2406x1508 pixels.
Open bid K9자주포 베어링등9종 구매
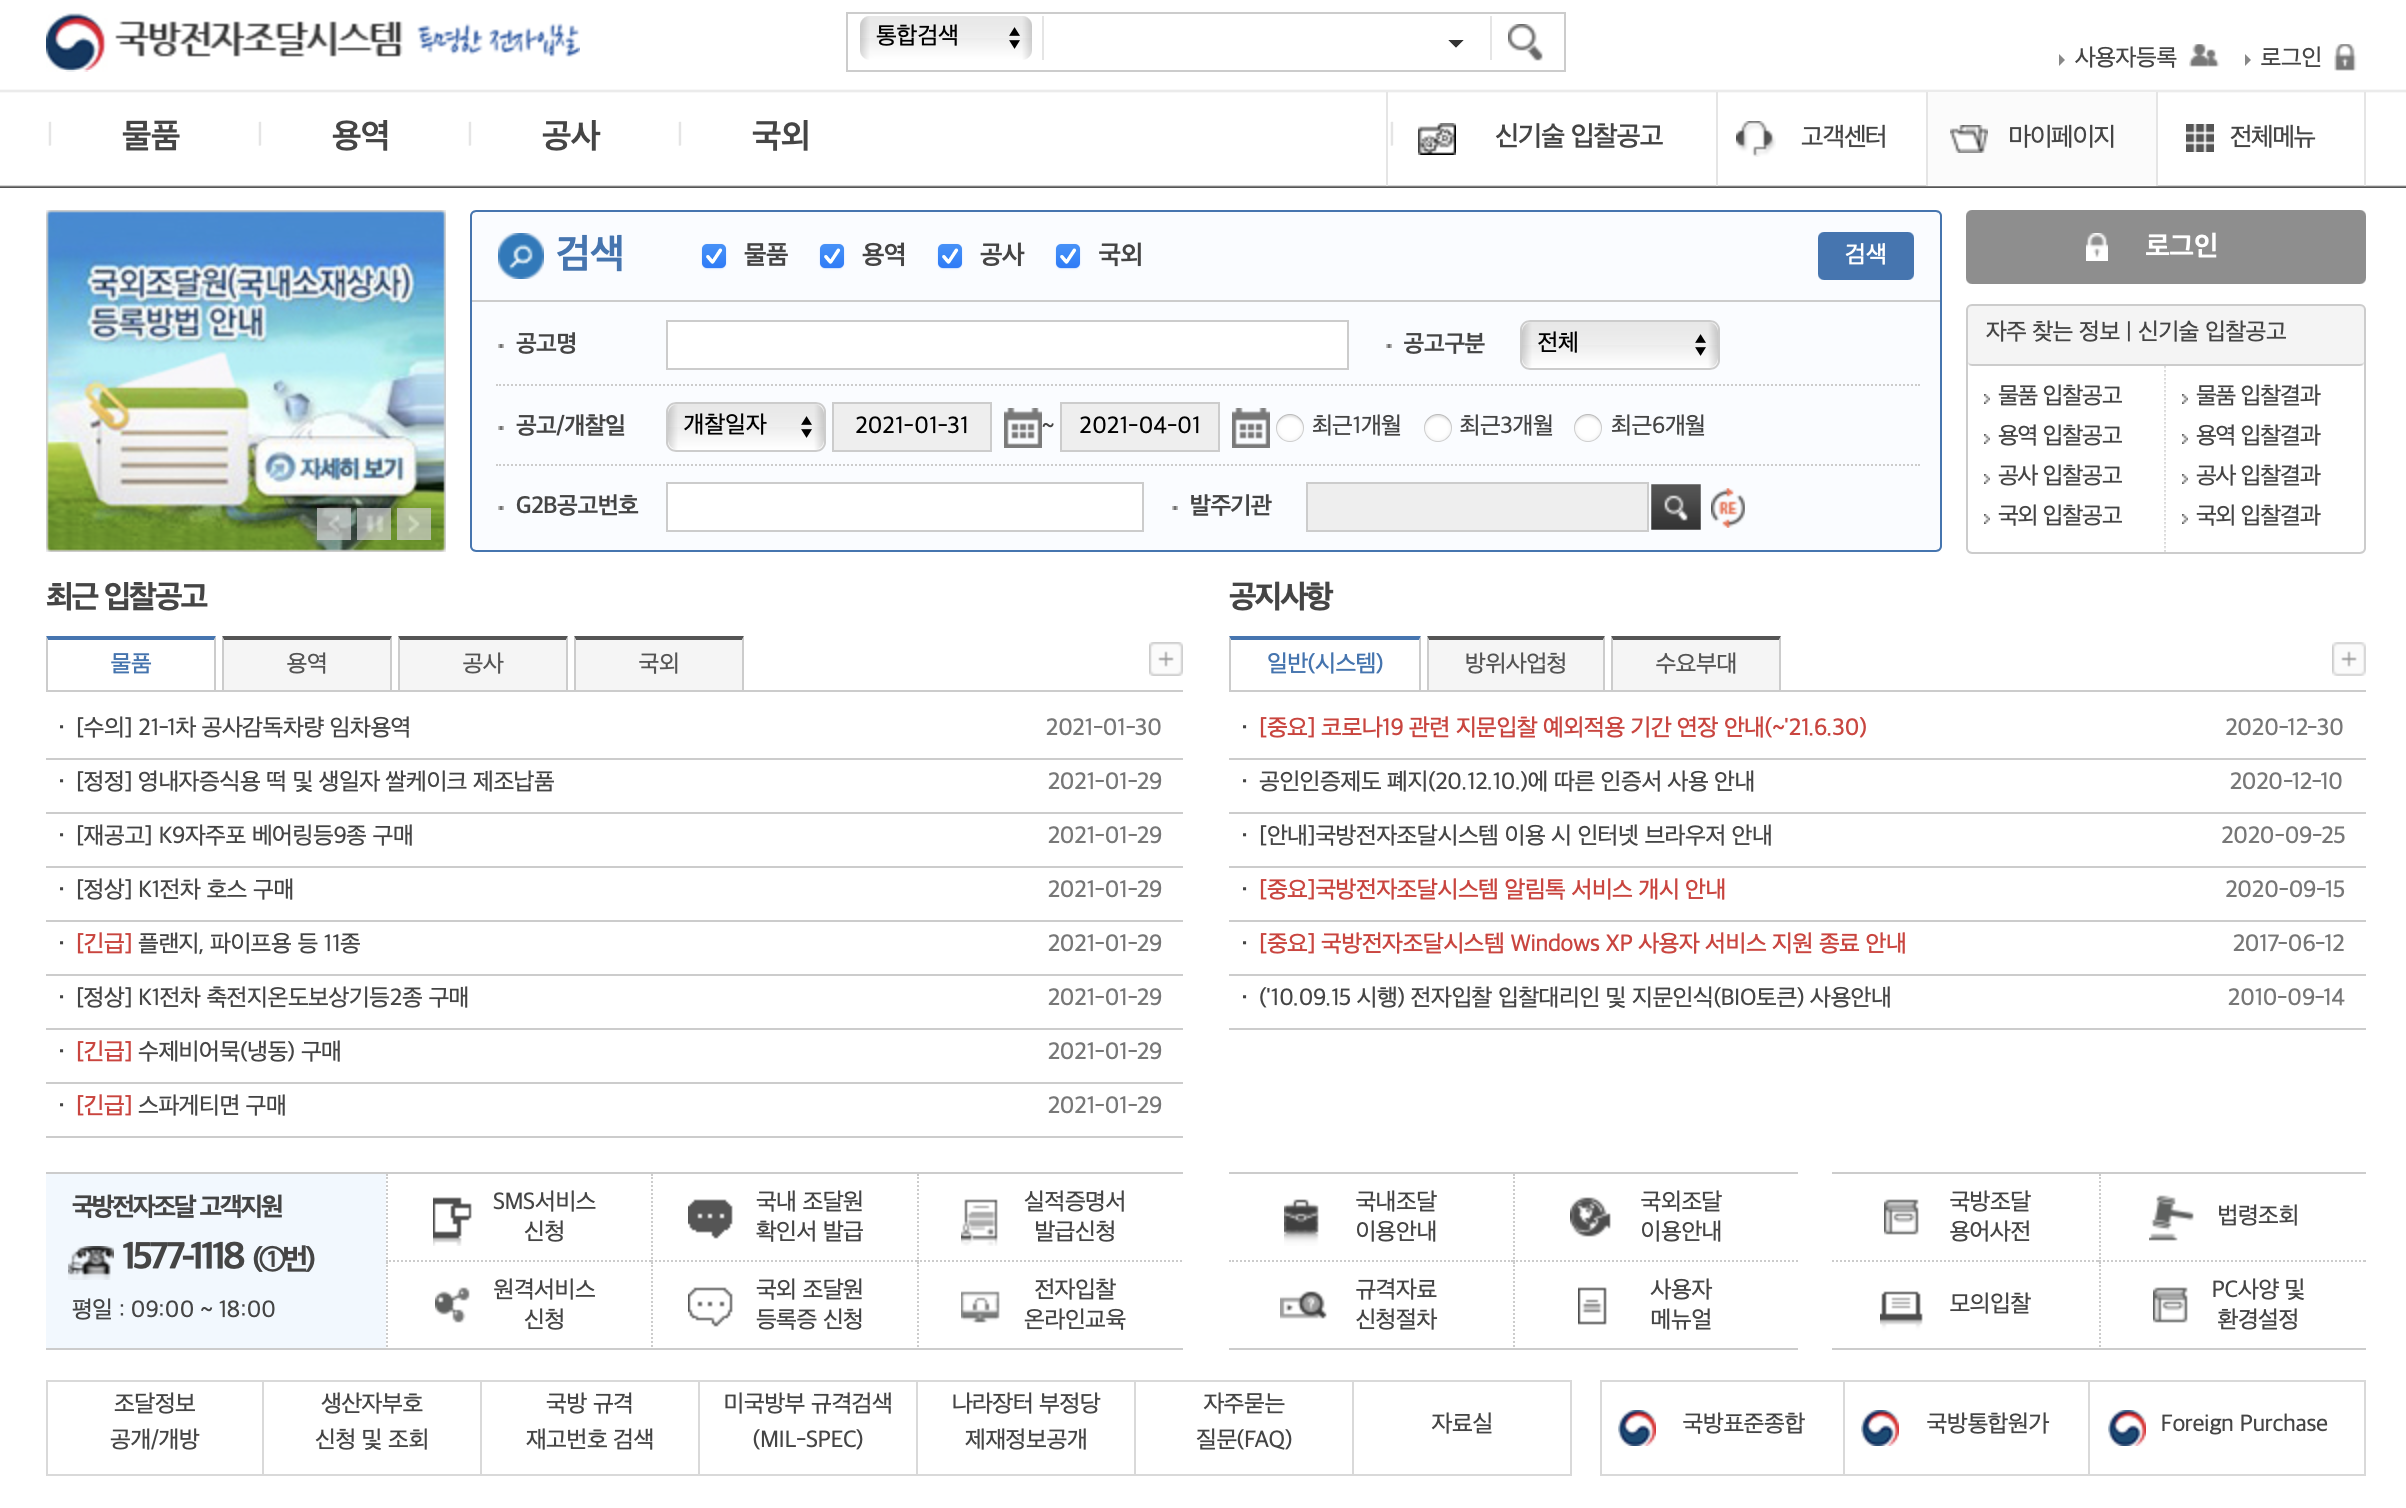[x=245, y=835]
